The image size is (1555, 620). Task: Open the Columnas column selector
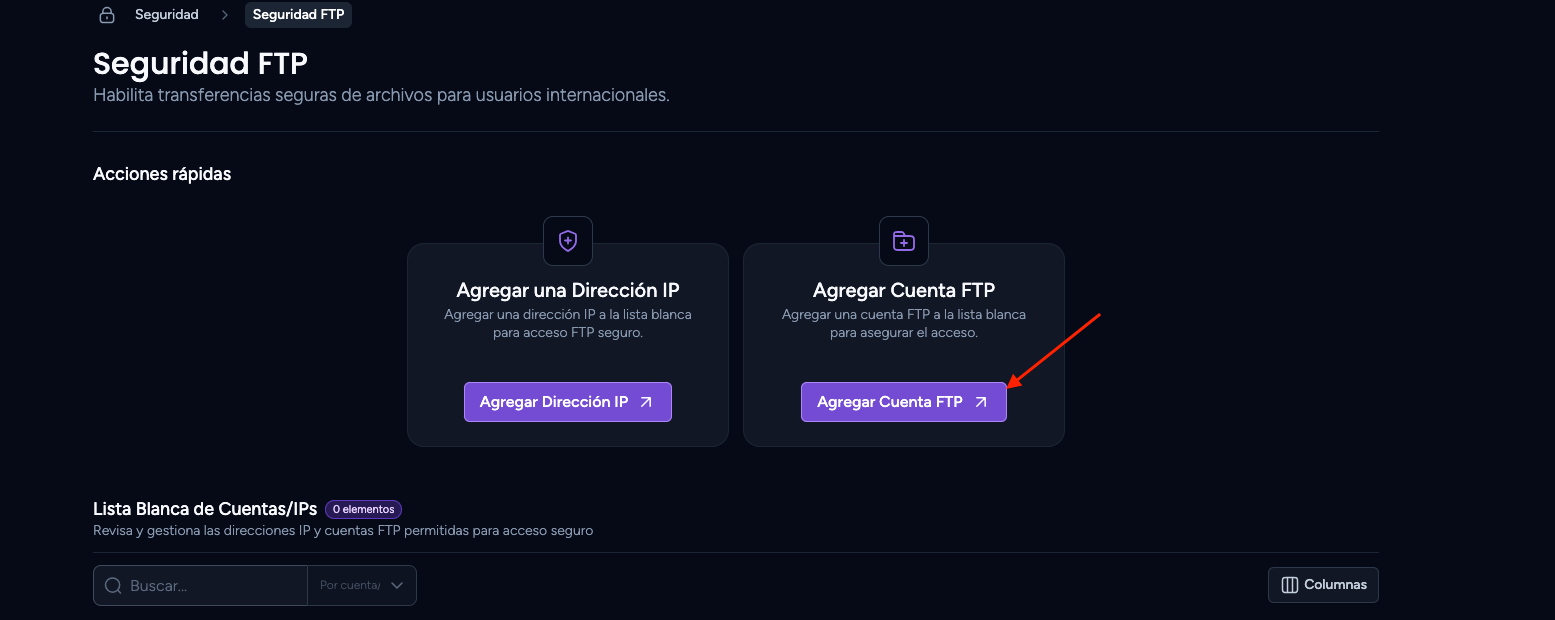1323,585
